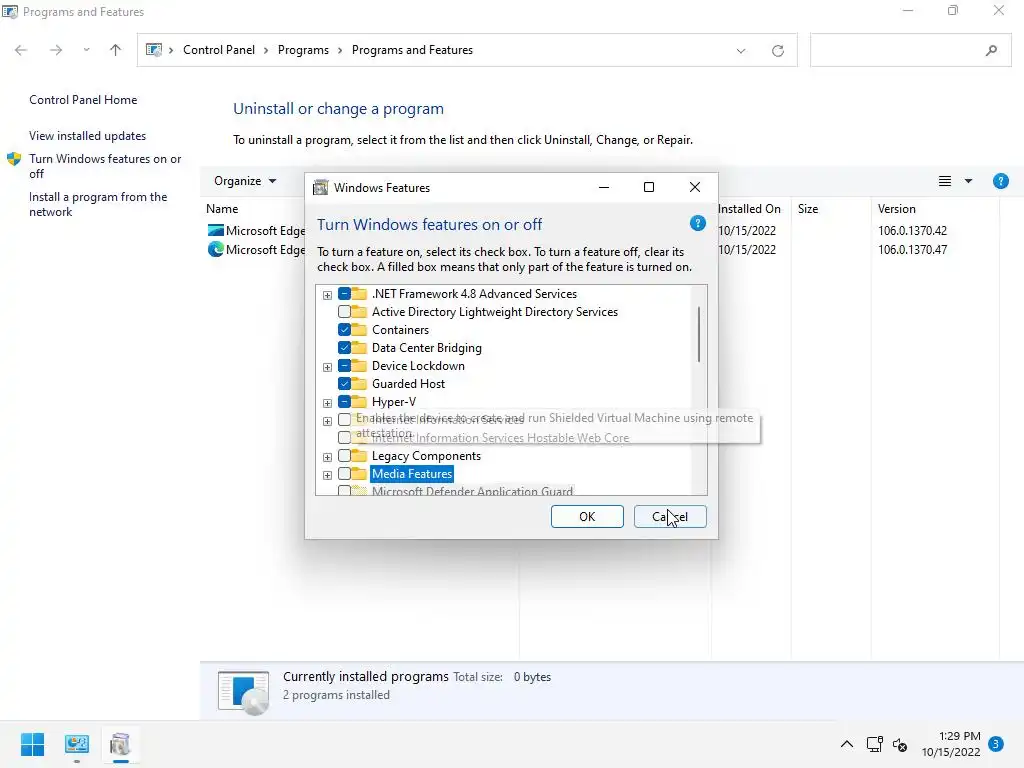1024x768 pixels.
Task: Open the recent locations dropdown
Action: [86, 50]
